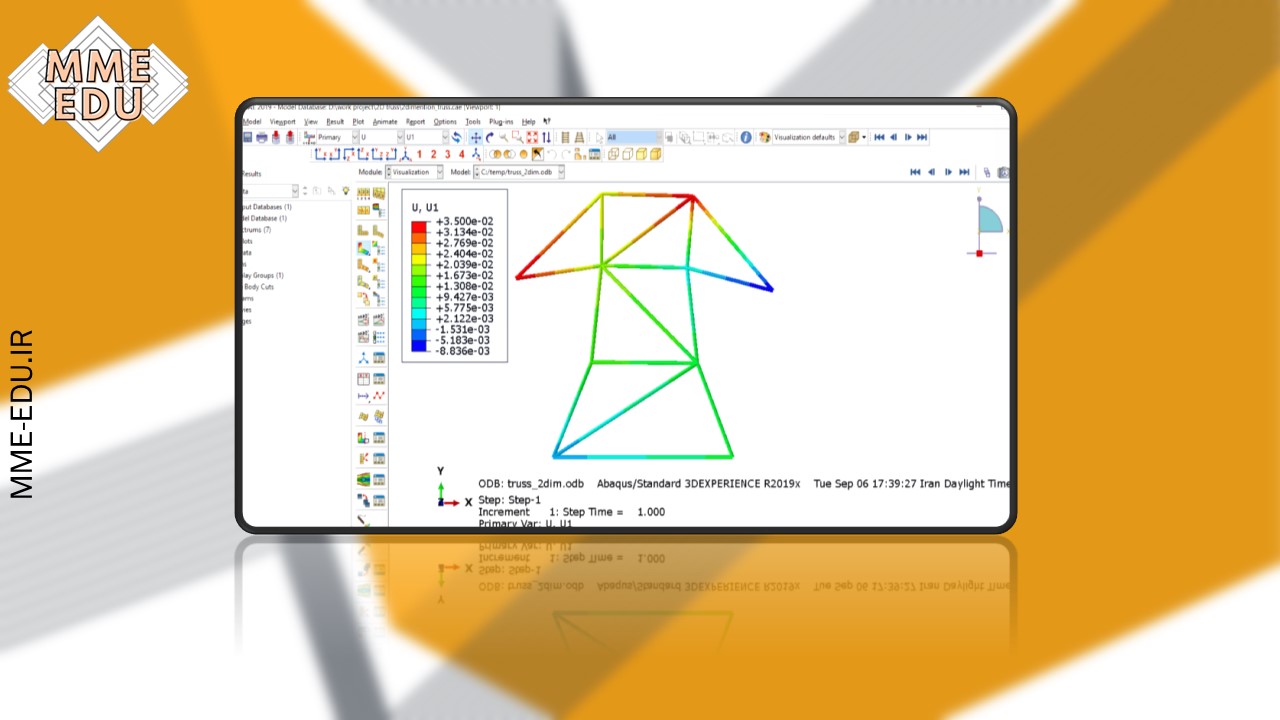
Task: Select the Box zoom tool
Action: tap(517, 137)
